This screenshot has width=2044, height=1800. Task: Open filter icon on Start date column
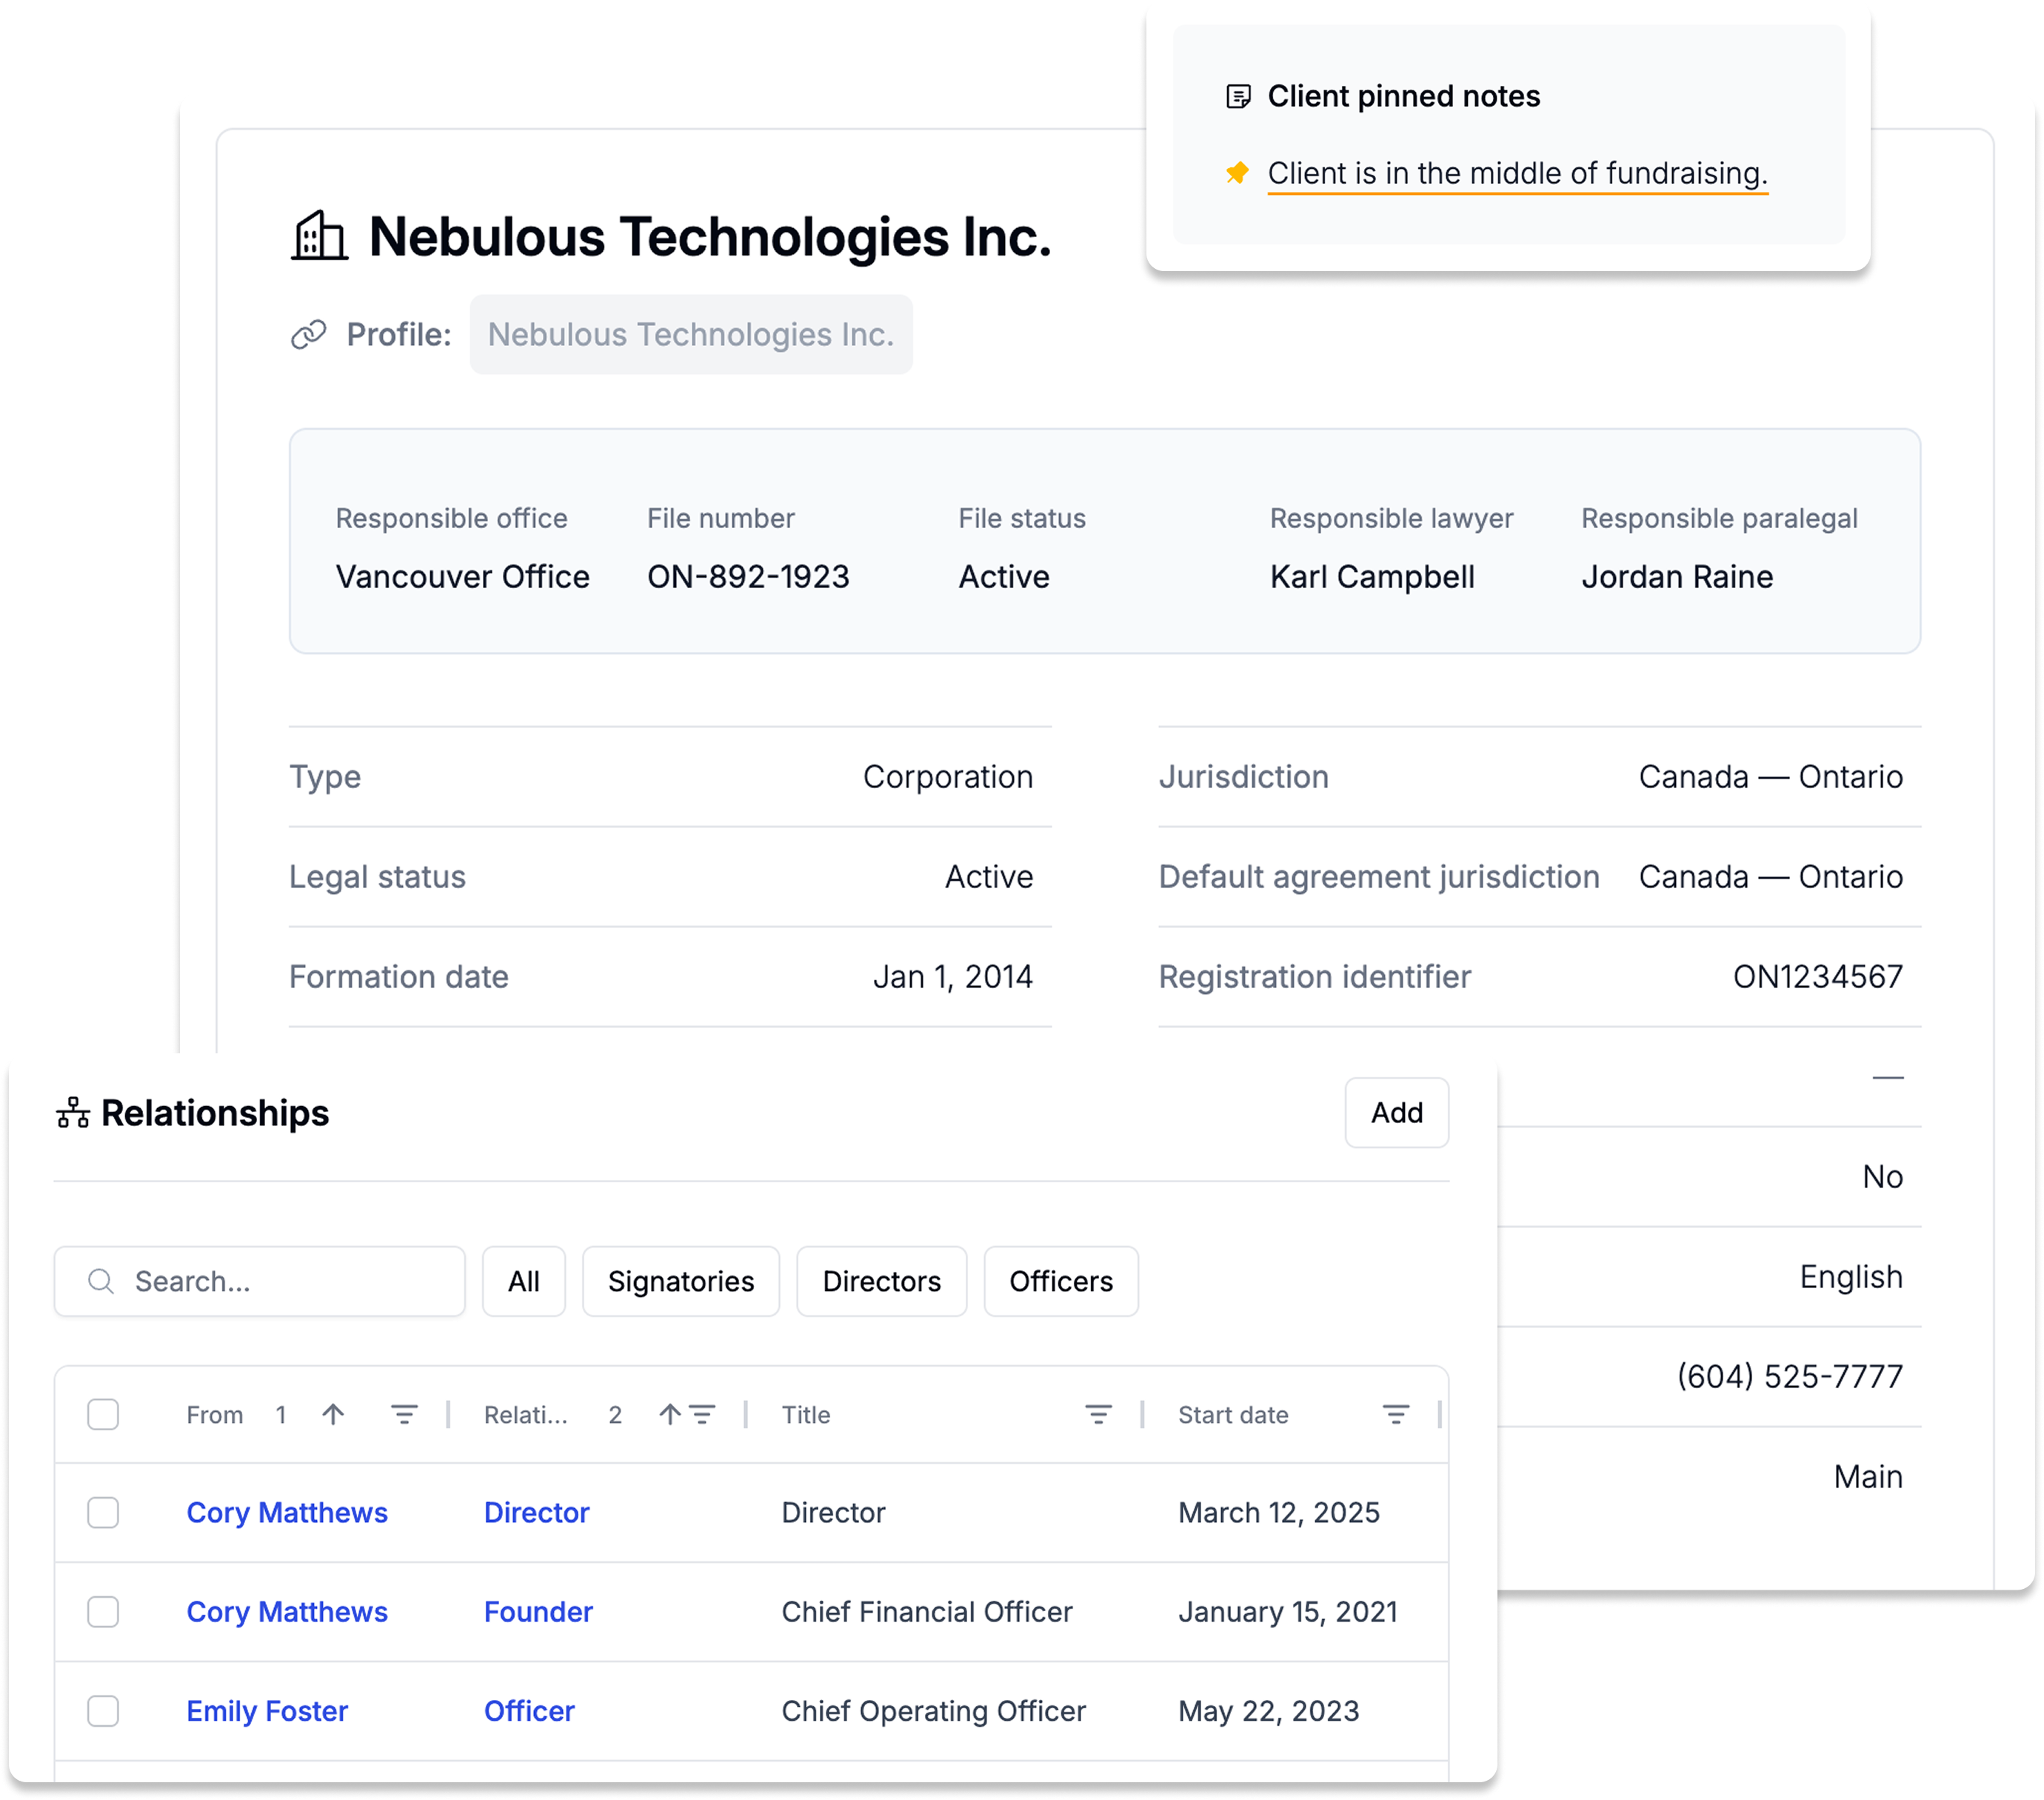(1395, 1414)
